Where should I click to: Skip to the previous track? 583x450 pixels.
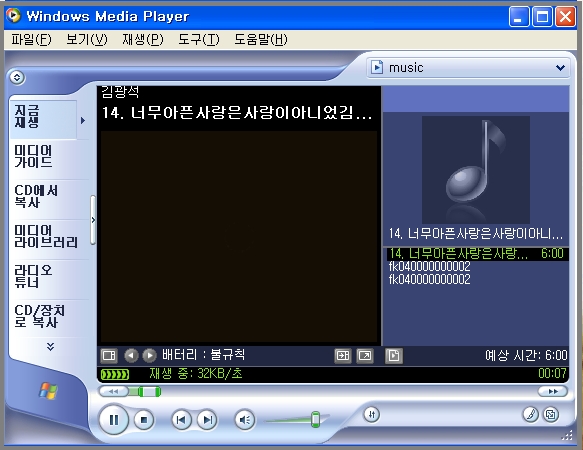pyautogui.click(x=181, y=420)
